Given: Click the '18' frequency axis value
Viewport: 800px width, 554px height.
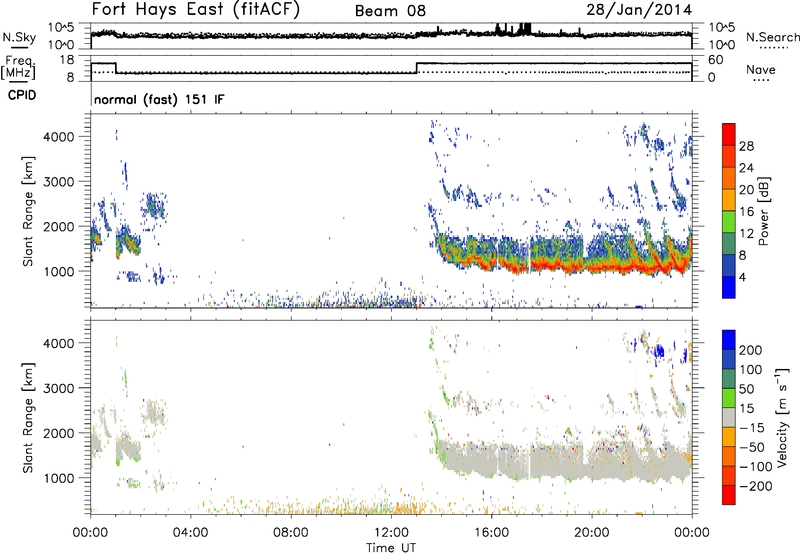Looking at the screenshot, I should point(67,60).
